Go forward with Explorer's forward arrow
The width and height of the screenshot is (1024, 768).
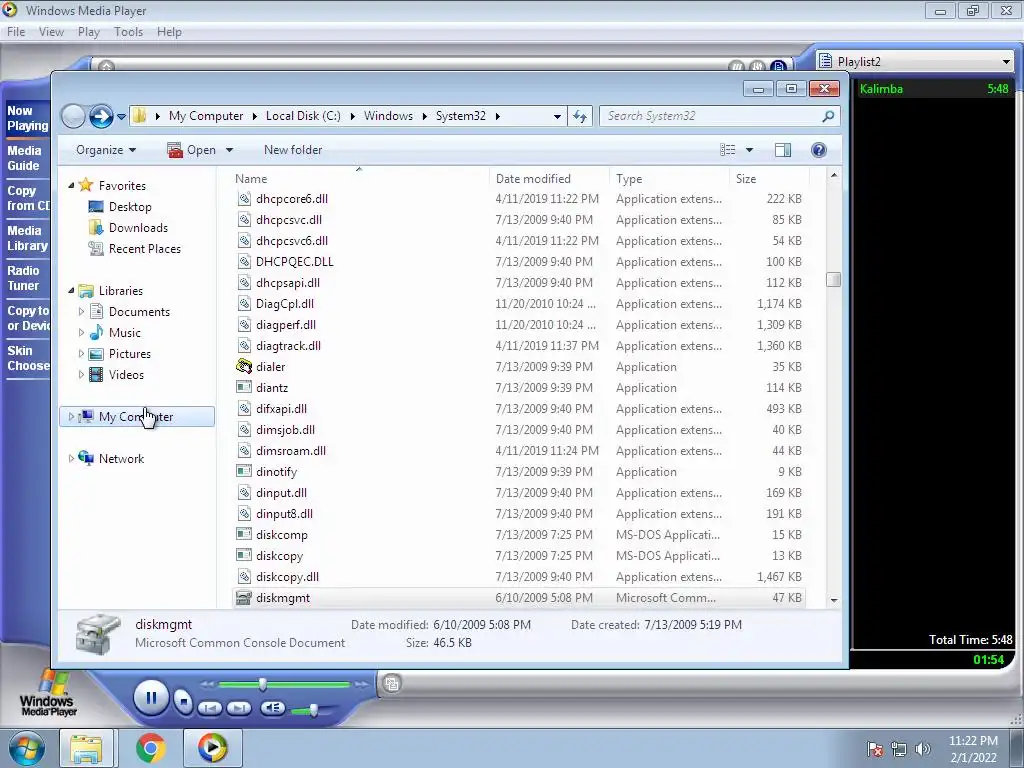tap(101, 116)
